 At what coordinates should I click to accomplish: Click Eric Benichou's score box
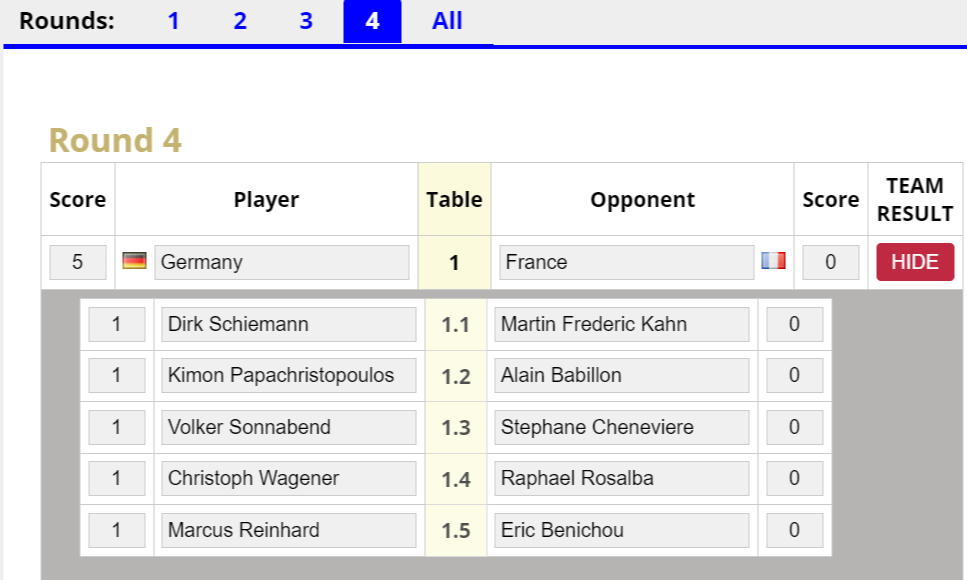[794, 531]
